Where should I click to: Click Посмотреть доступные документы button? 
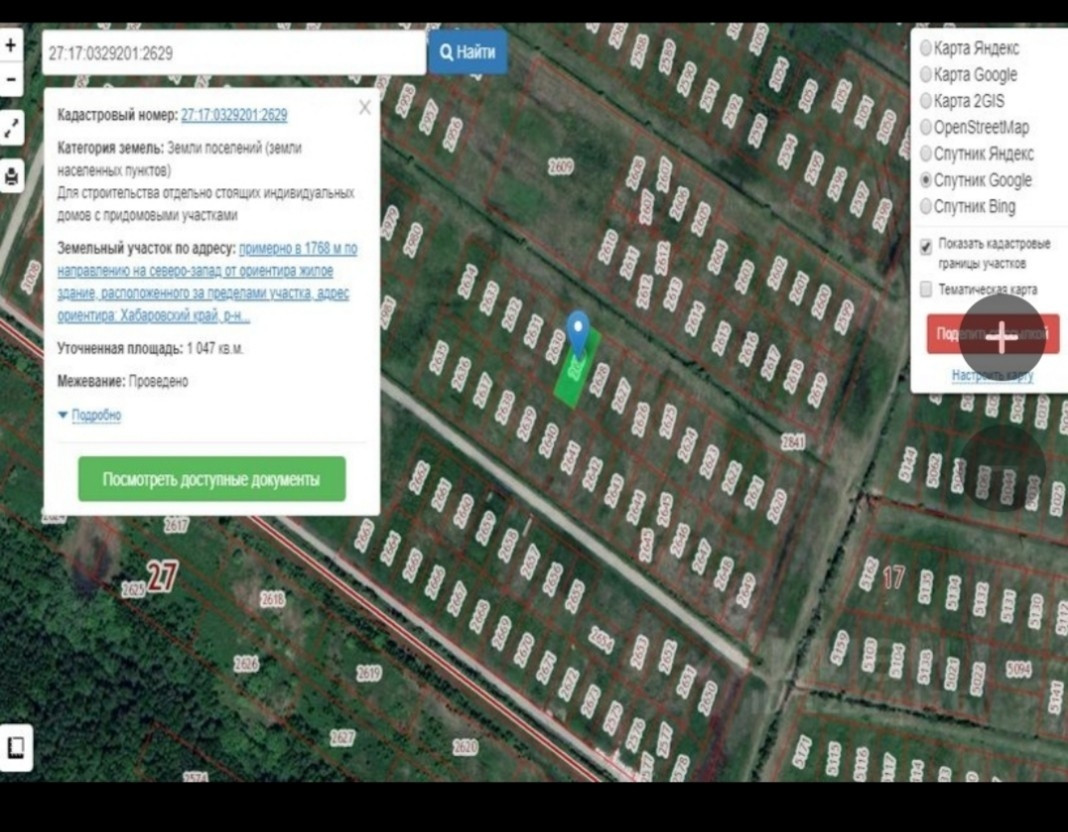click(212, 479)
